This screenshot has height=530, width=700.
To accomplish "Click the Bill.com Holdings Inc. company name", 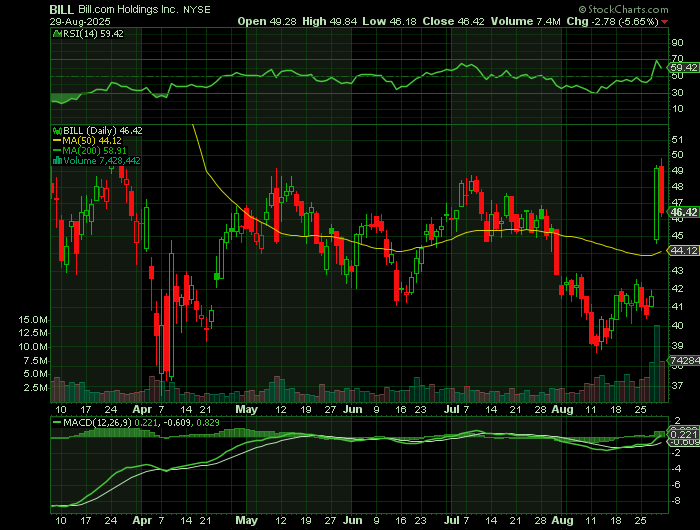I will pos(129,9).
